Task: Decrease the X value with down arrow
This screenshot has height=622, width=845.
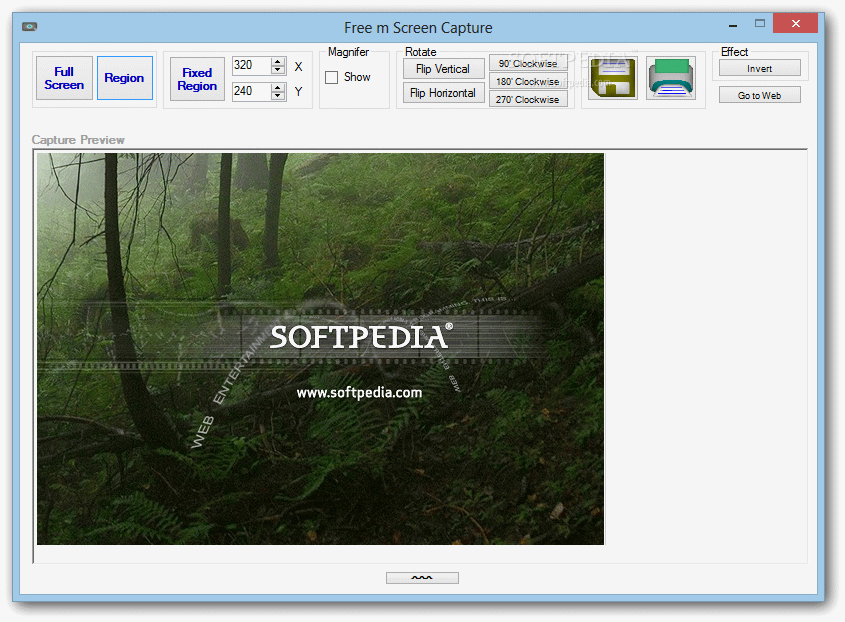Action: click(x=278, y=70)
